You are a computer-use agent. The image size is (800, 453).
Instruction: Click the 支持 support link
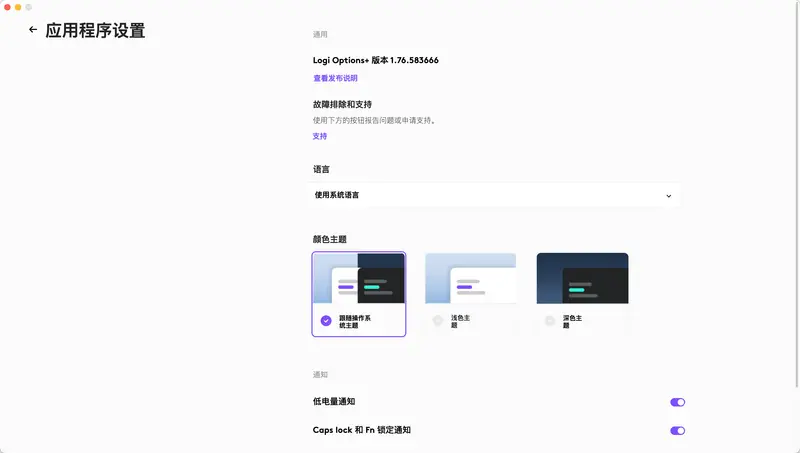320,136
